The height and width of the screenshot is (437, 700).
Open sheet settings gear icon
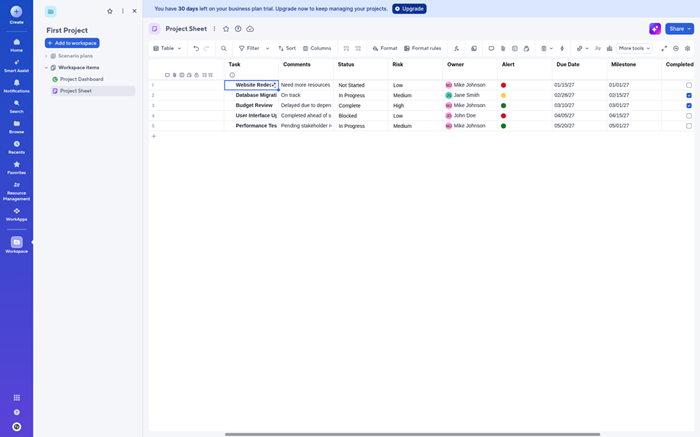tap(688, 48)
